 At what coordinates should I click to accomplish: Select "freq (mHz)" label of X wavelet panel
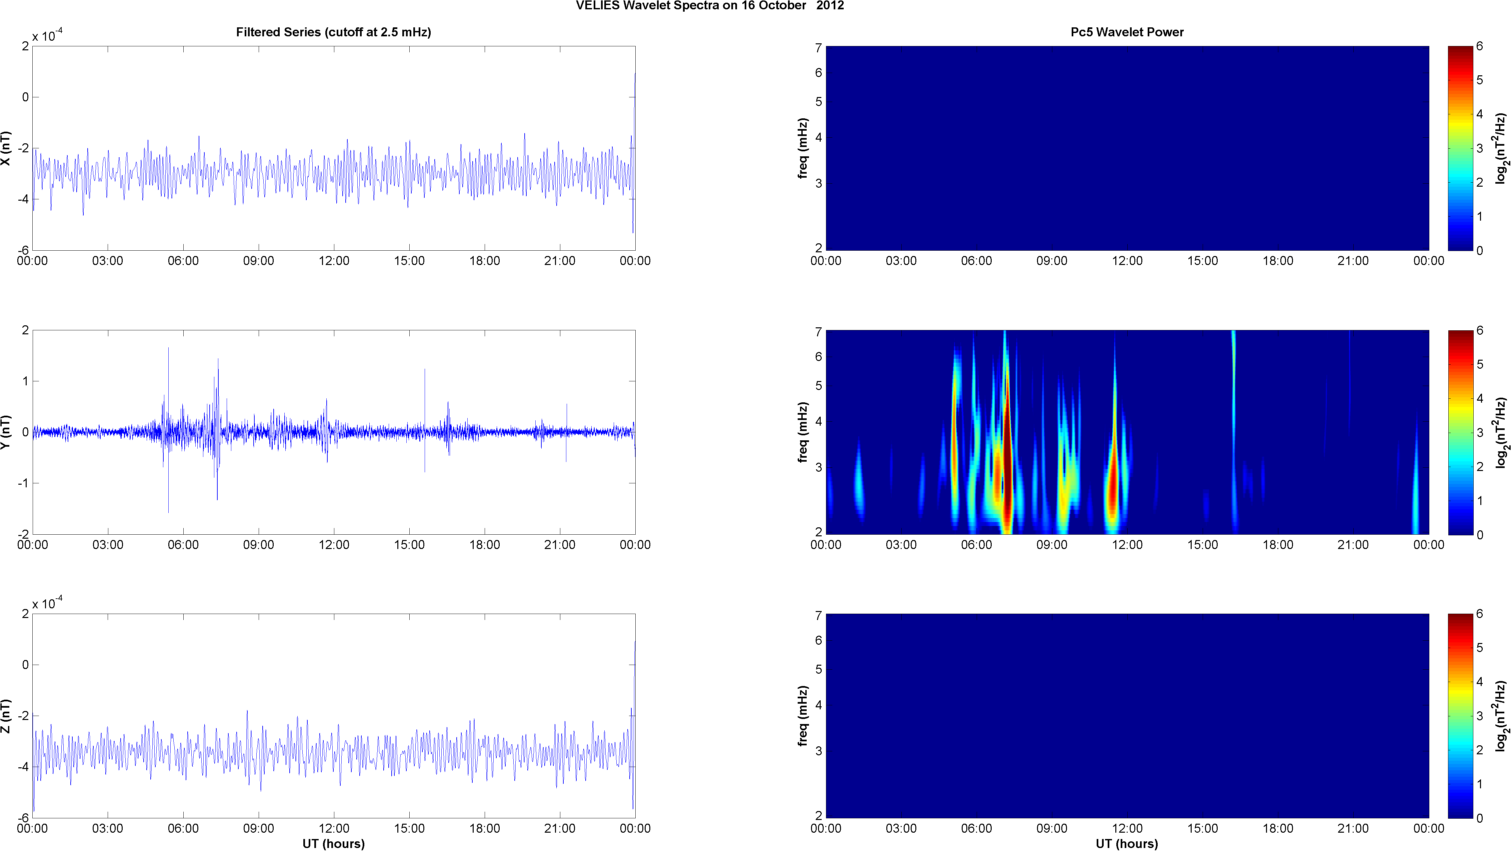pyautogui.click(x=803, y=148)
